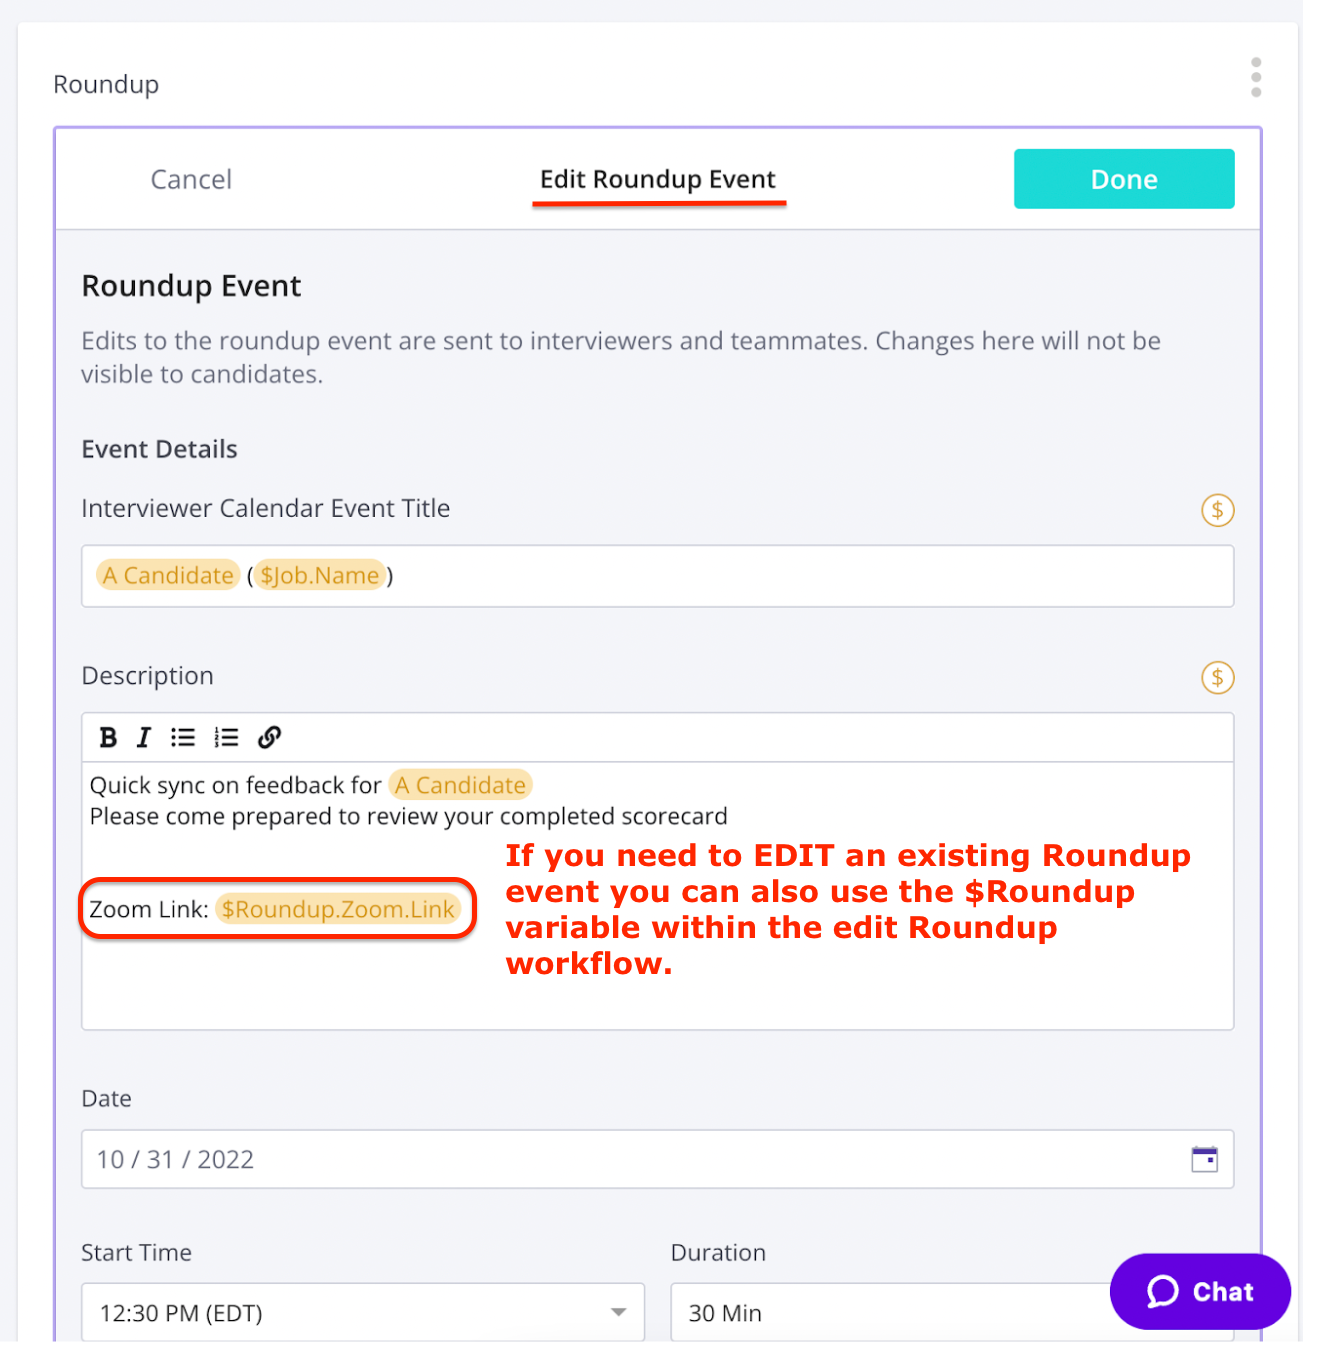The image size is (1322, 1368).
Task: Click the Done button
Action: click(1123, 179)
